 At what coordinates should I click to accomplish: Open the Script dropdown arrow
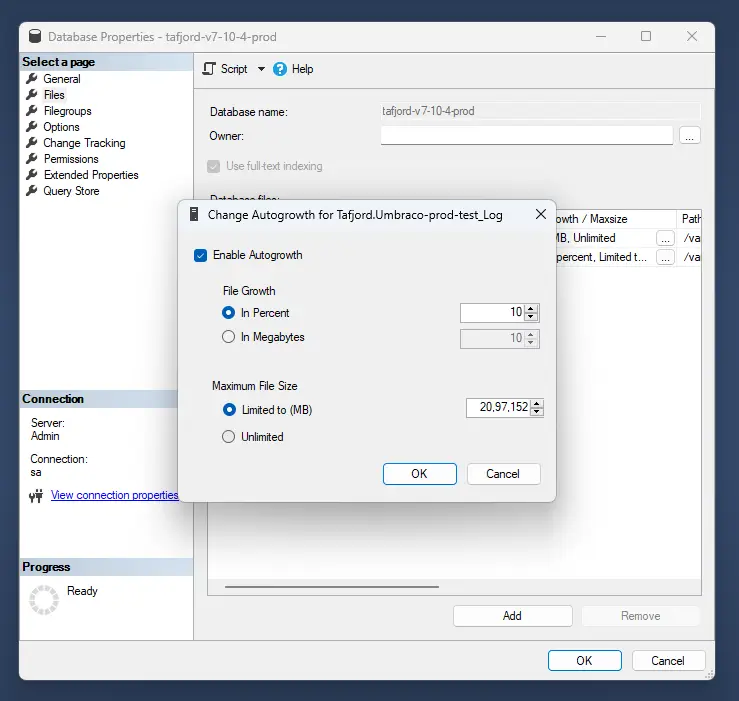[261, 69]
